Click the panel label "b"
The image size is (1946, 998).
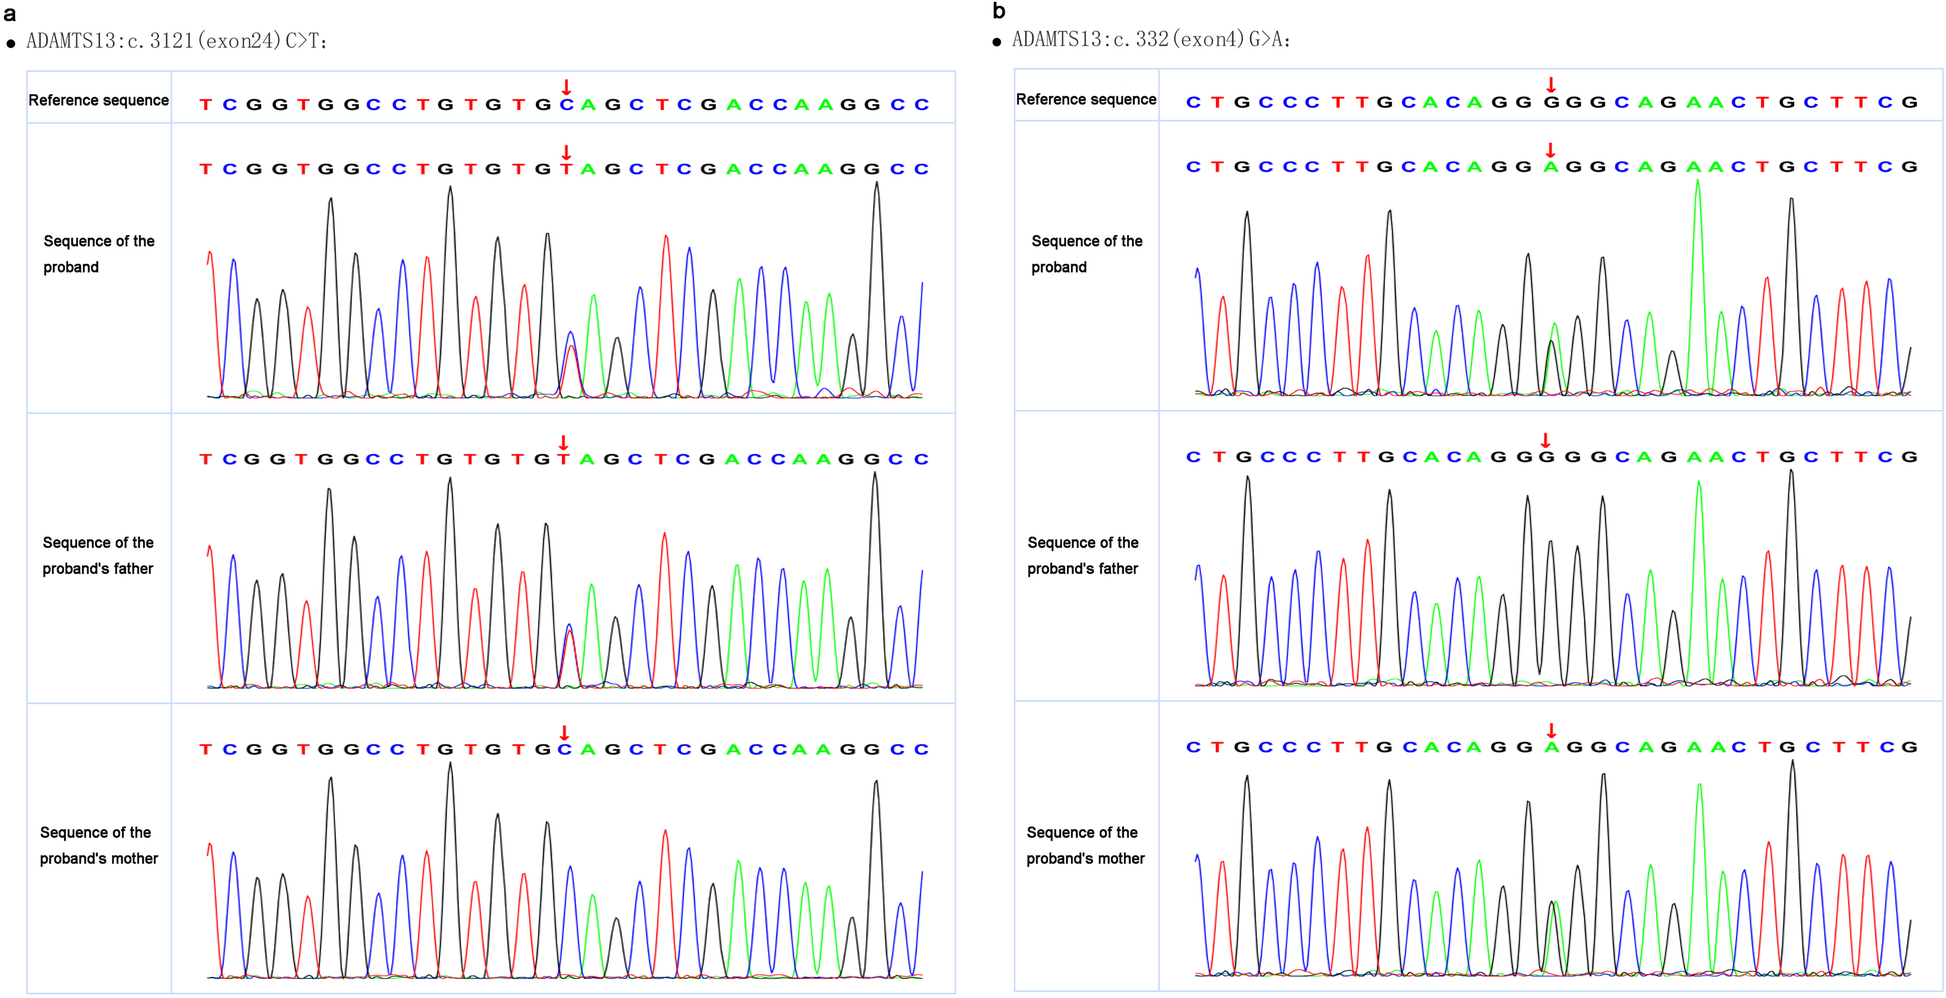[x=998, y=11]
